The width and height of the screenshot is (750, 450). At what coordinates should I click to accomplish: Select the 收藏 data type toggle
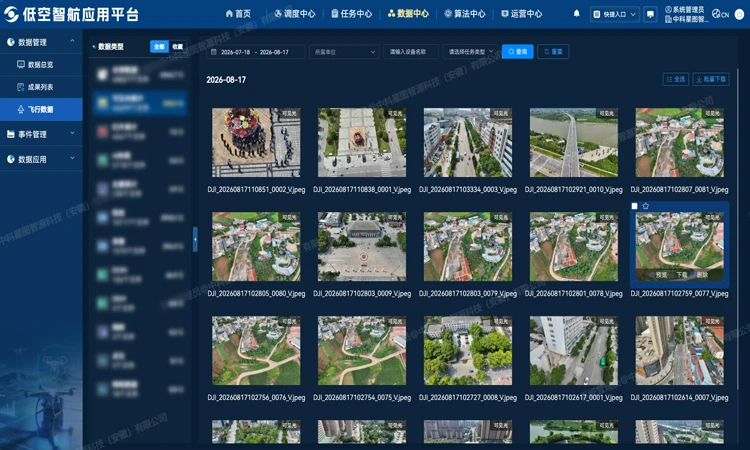[177, 46]
